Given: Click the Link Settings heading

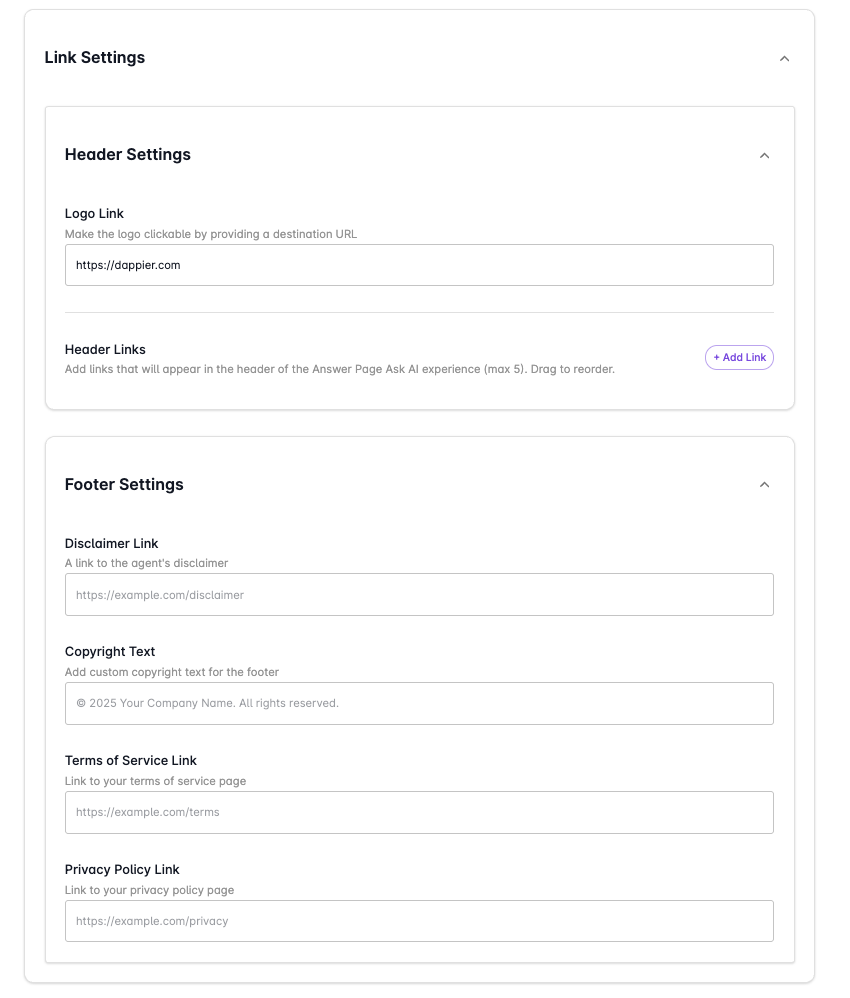Looking at the screenshot, I should click(95, 57).
